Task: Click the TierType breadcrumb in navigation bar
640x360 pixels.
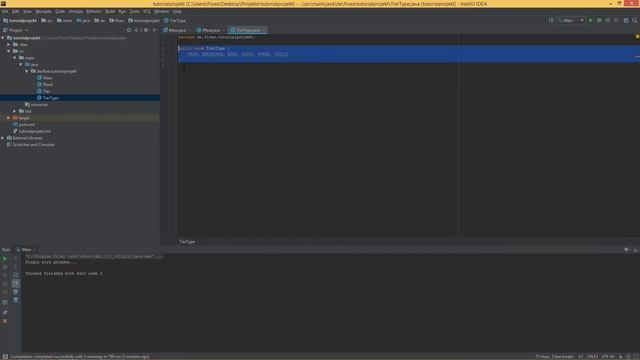Action: pos(175,20)
